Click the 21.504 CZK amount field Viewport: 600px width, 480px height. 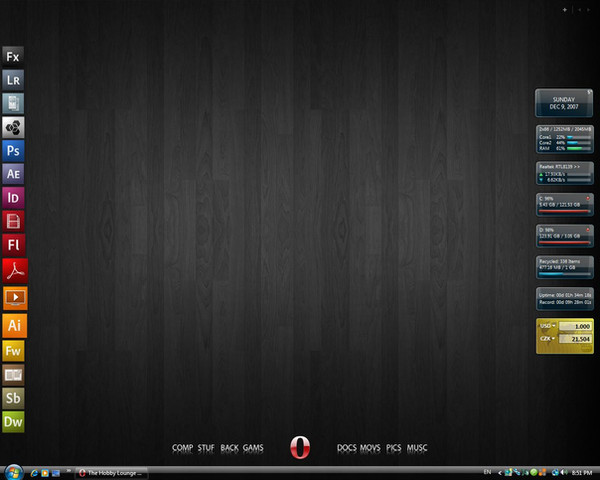pyautogui.click(x=575, y=339)
